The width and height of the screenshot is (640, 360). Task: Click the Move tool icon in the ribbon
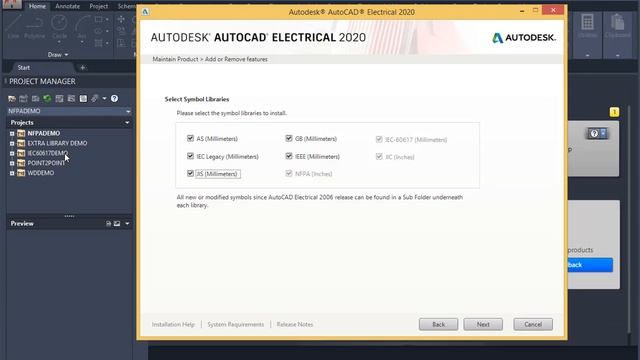(x=121, y=19)
